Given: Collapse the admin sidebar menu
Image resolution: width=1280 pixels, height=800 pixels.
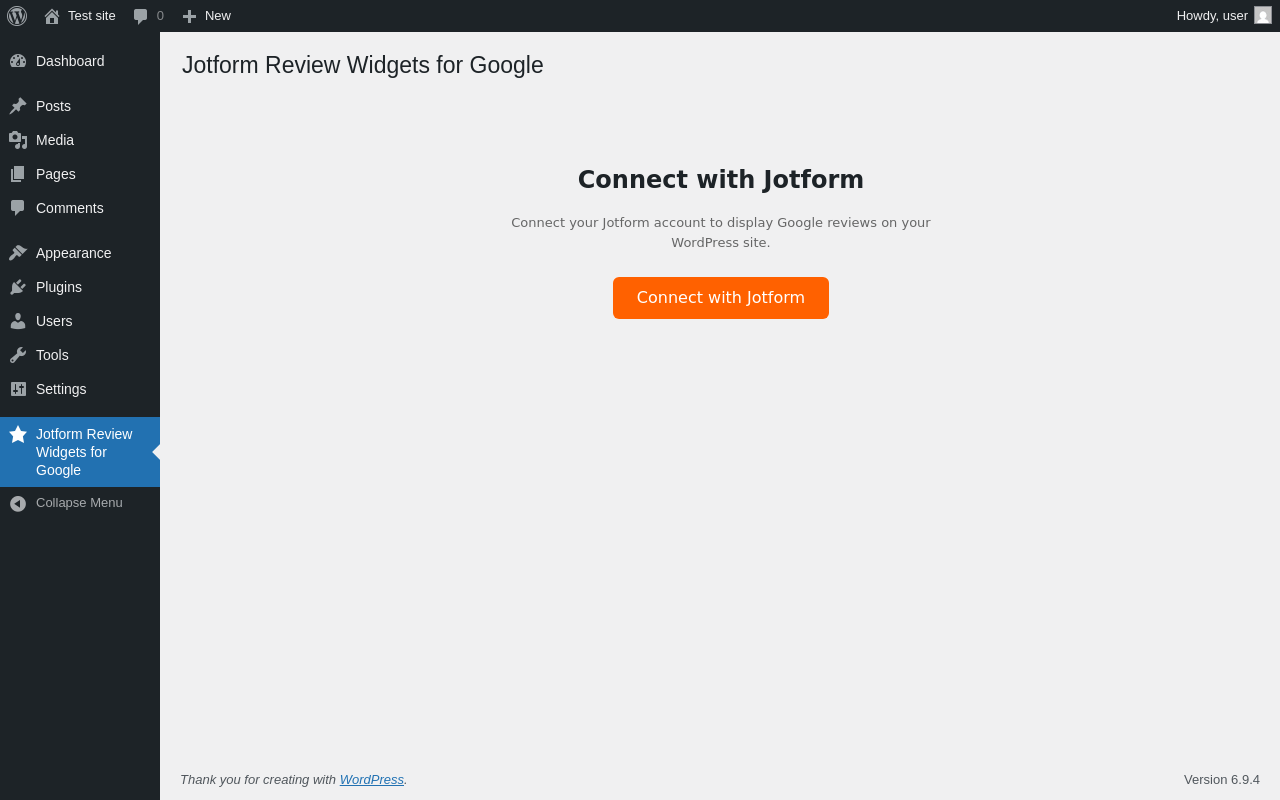Looking at the screenshot, I should [x=80, y=503].
